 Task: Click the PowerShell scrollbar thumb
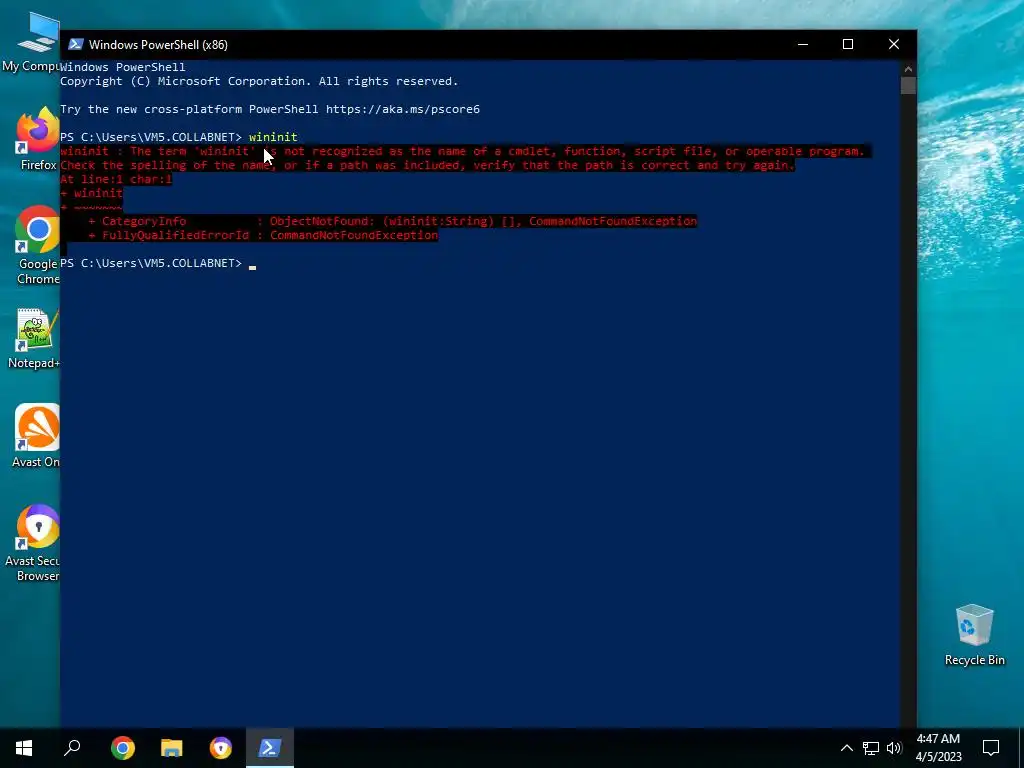click(908, 86)
